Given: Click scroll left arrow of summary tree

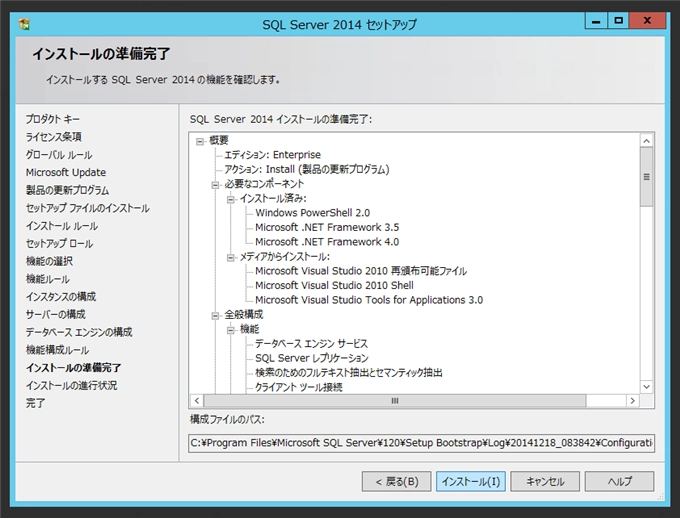Looking at the screenshot, I should 197,400.
